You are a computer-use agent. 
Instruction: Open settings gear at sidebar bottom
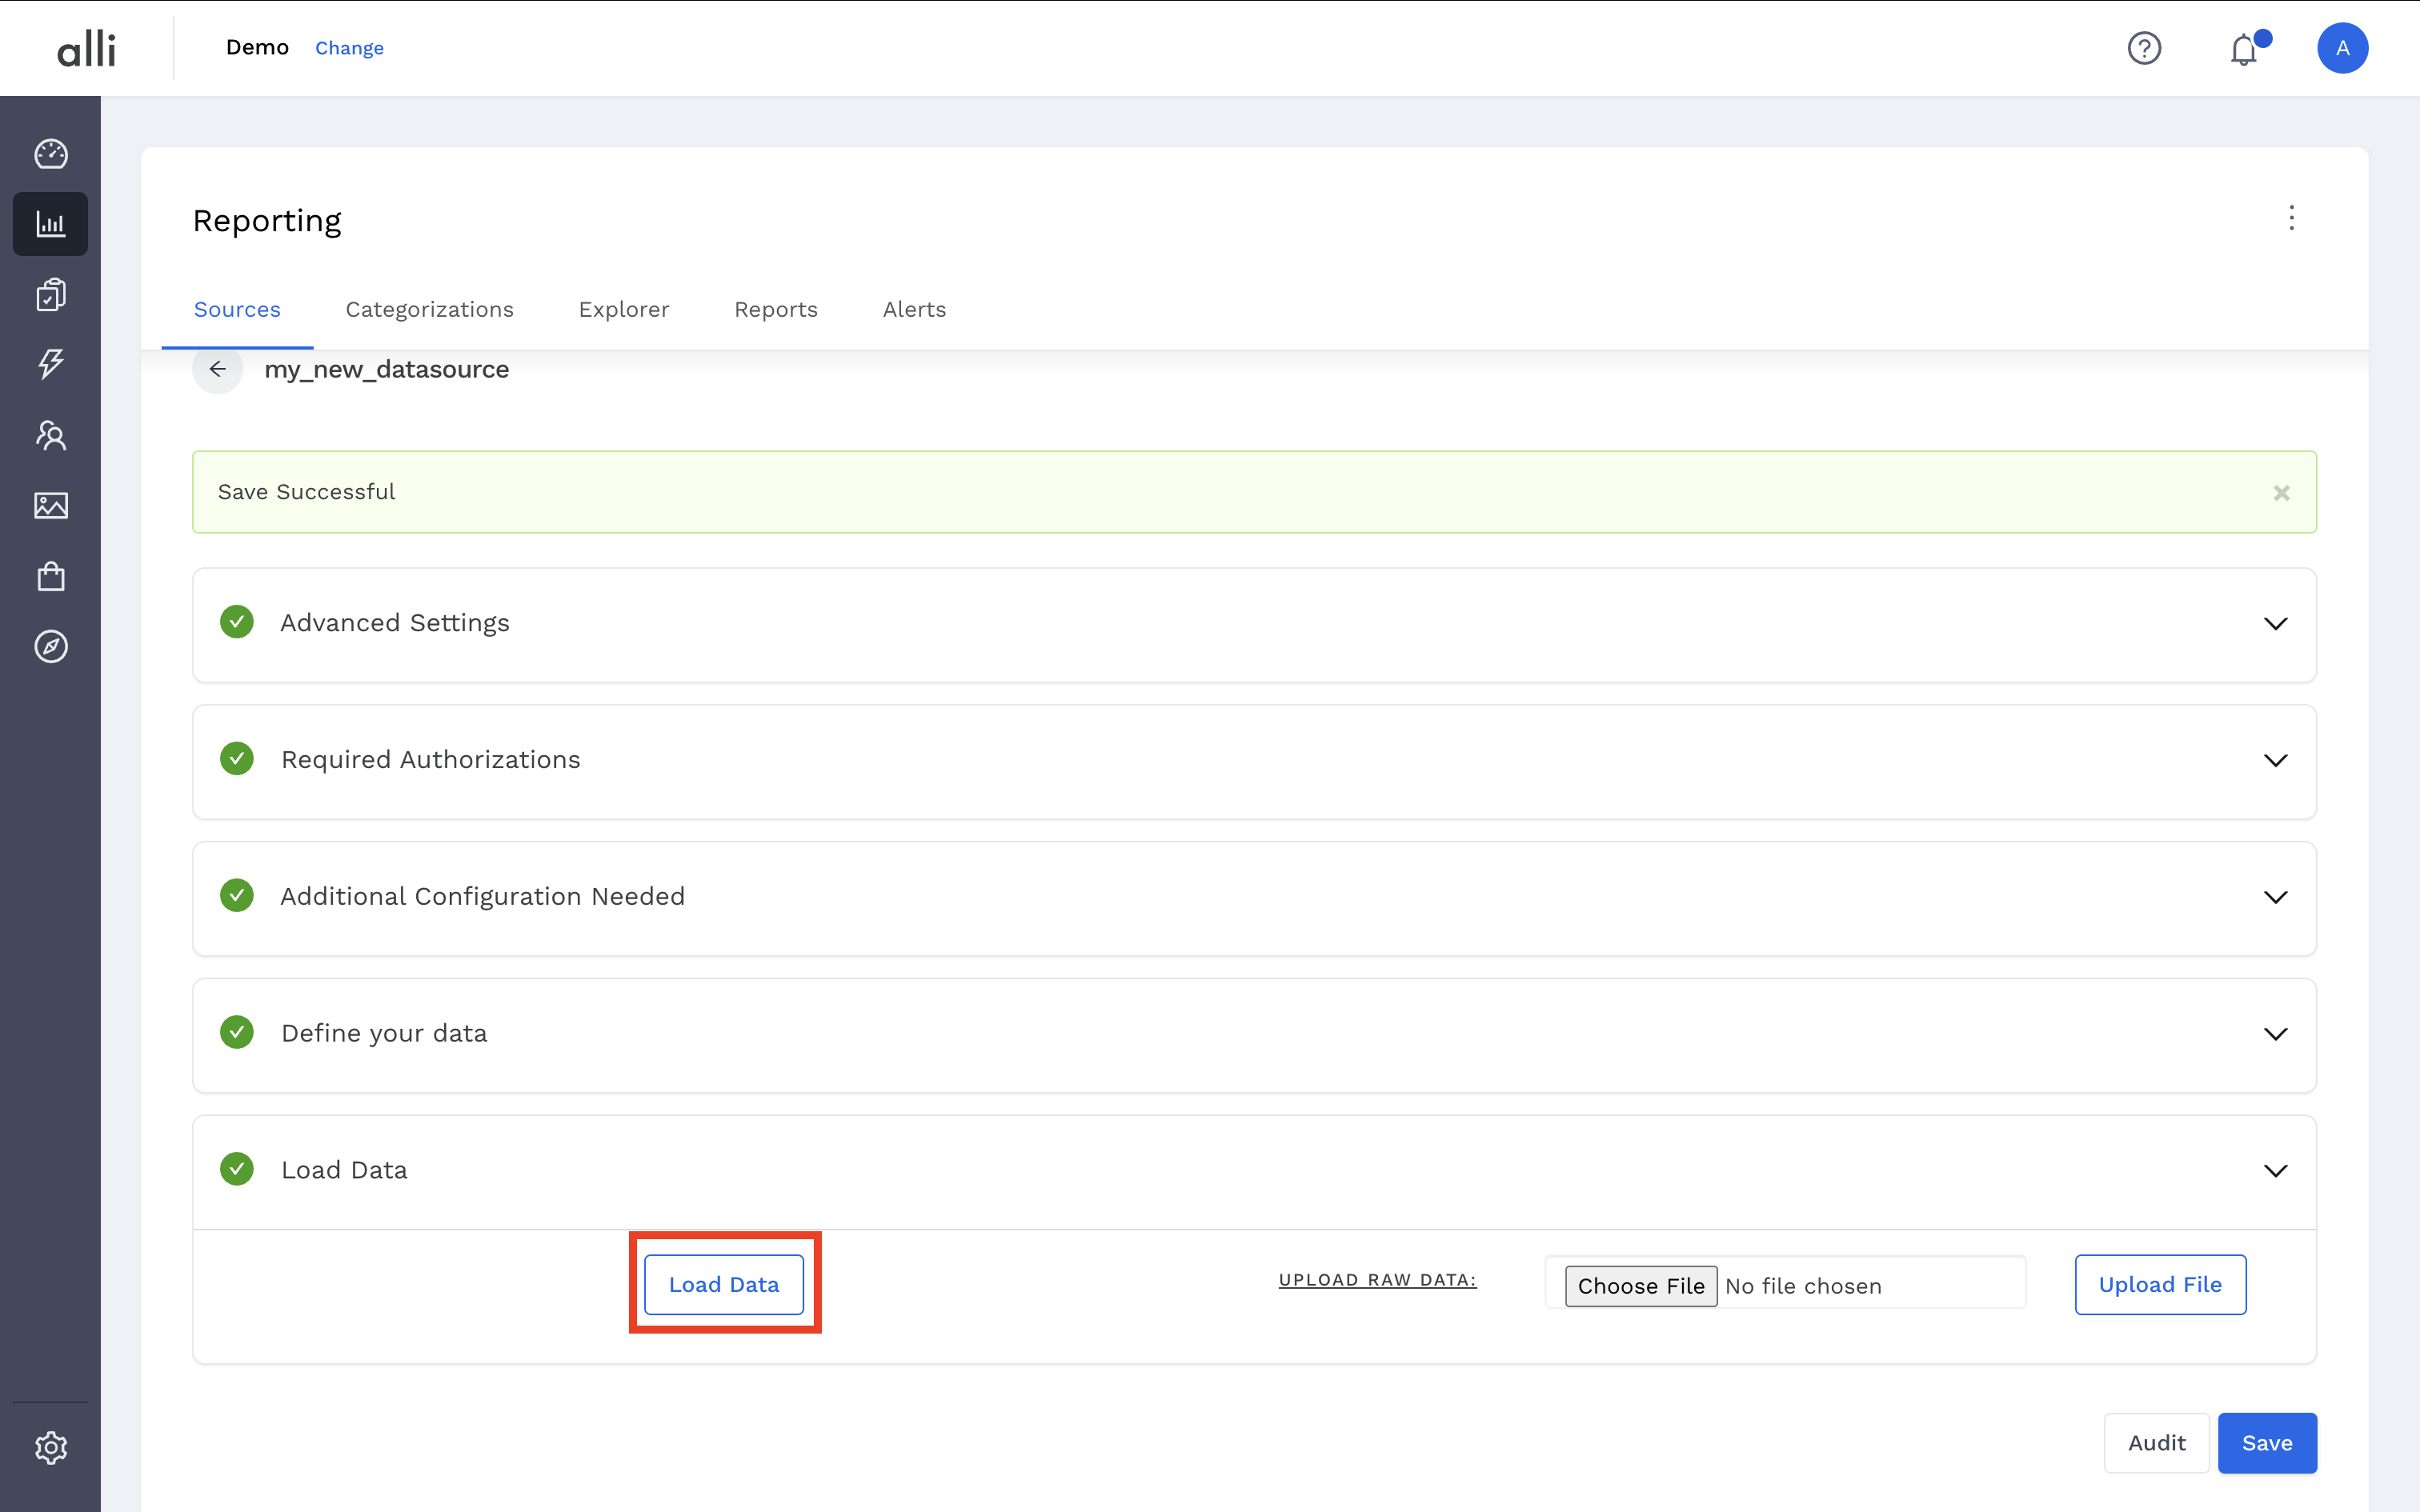coord(51,1447)
